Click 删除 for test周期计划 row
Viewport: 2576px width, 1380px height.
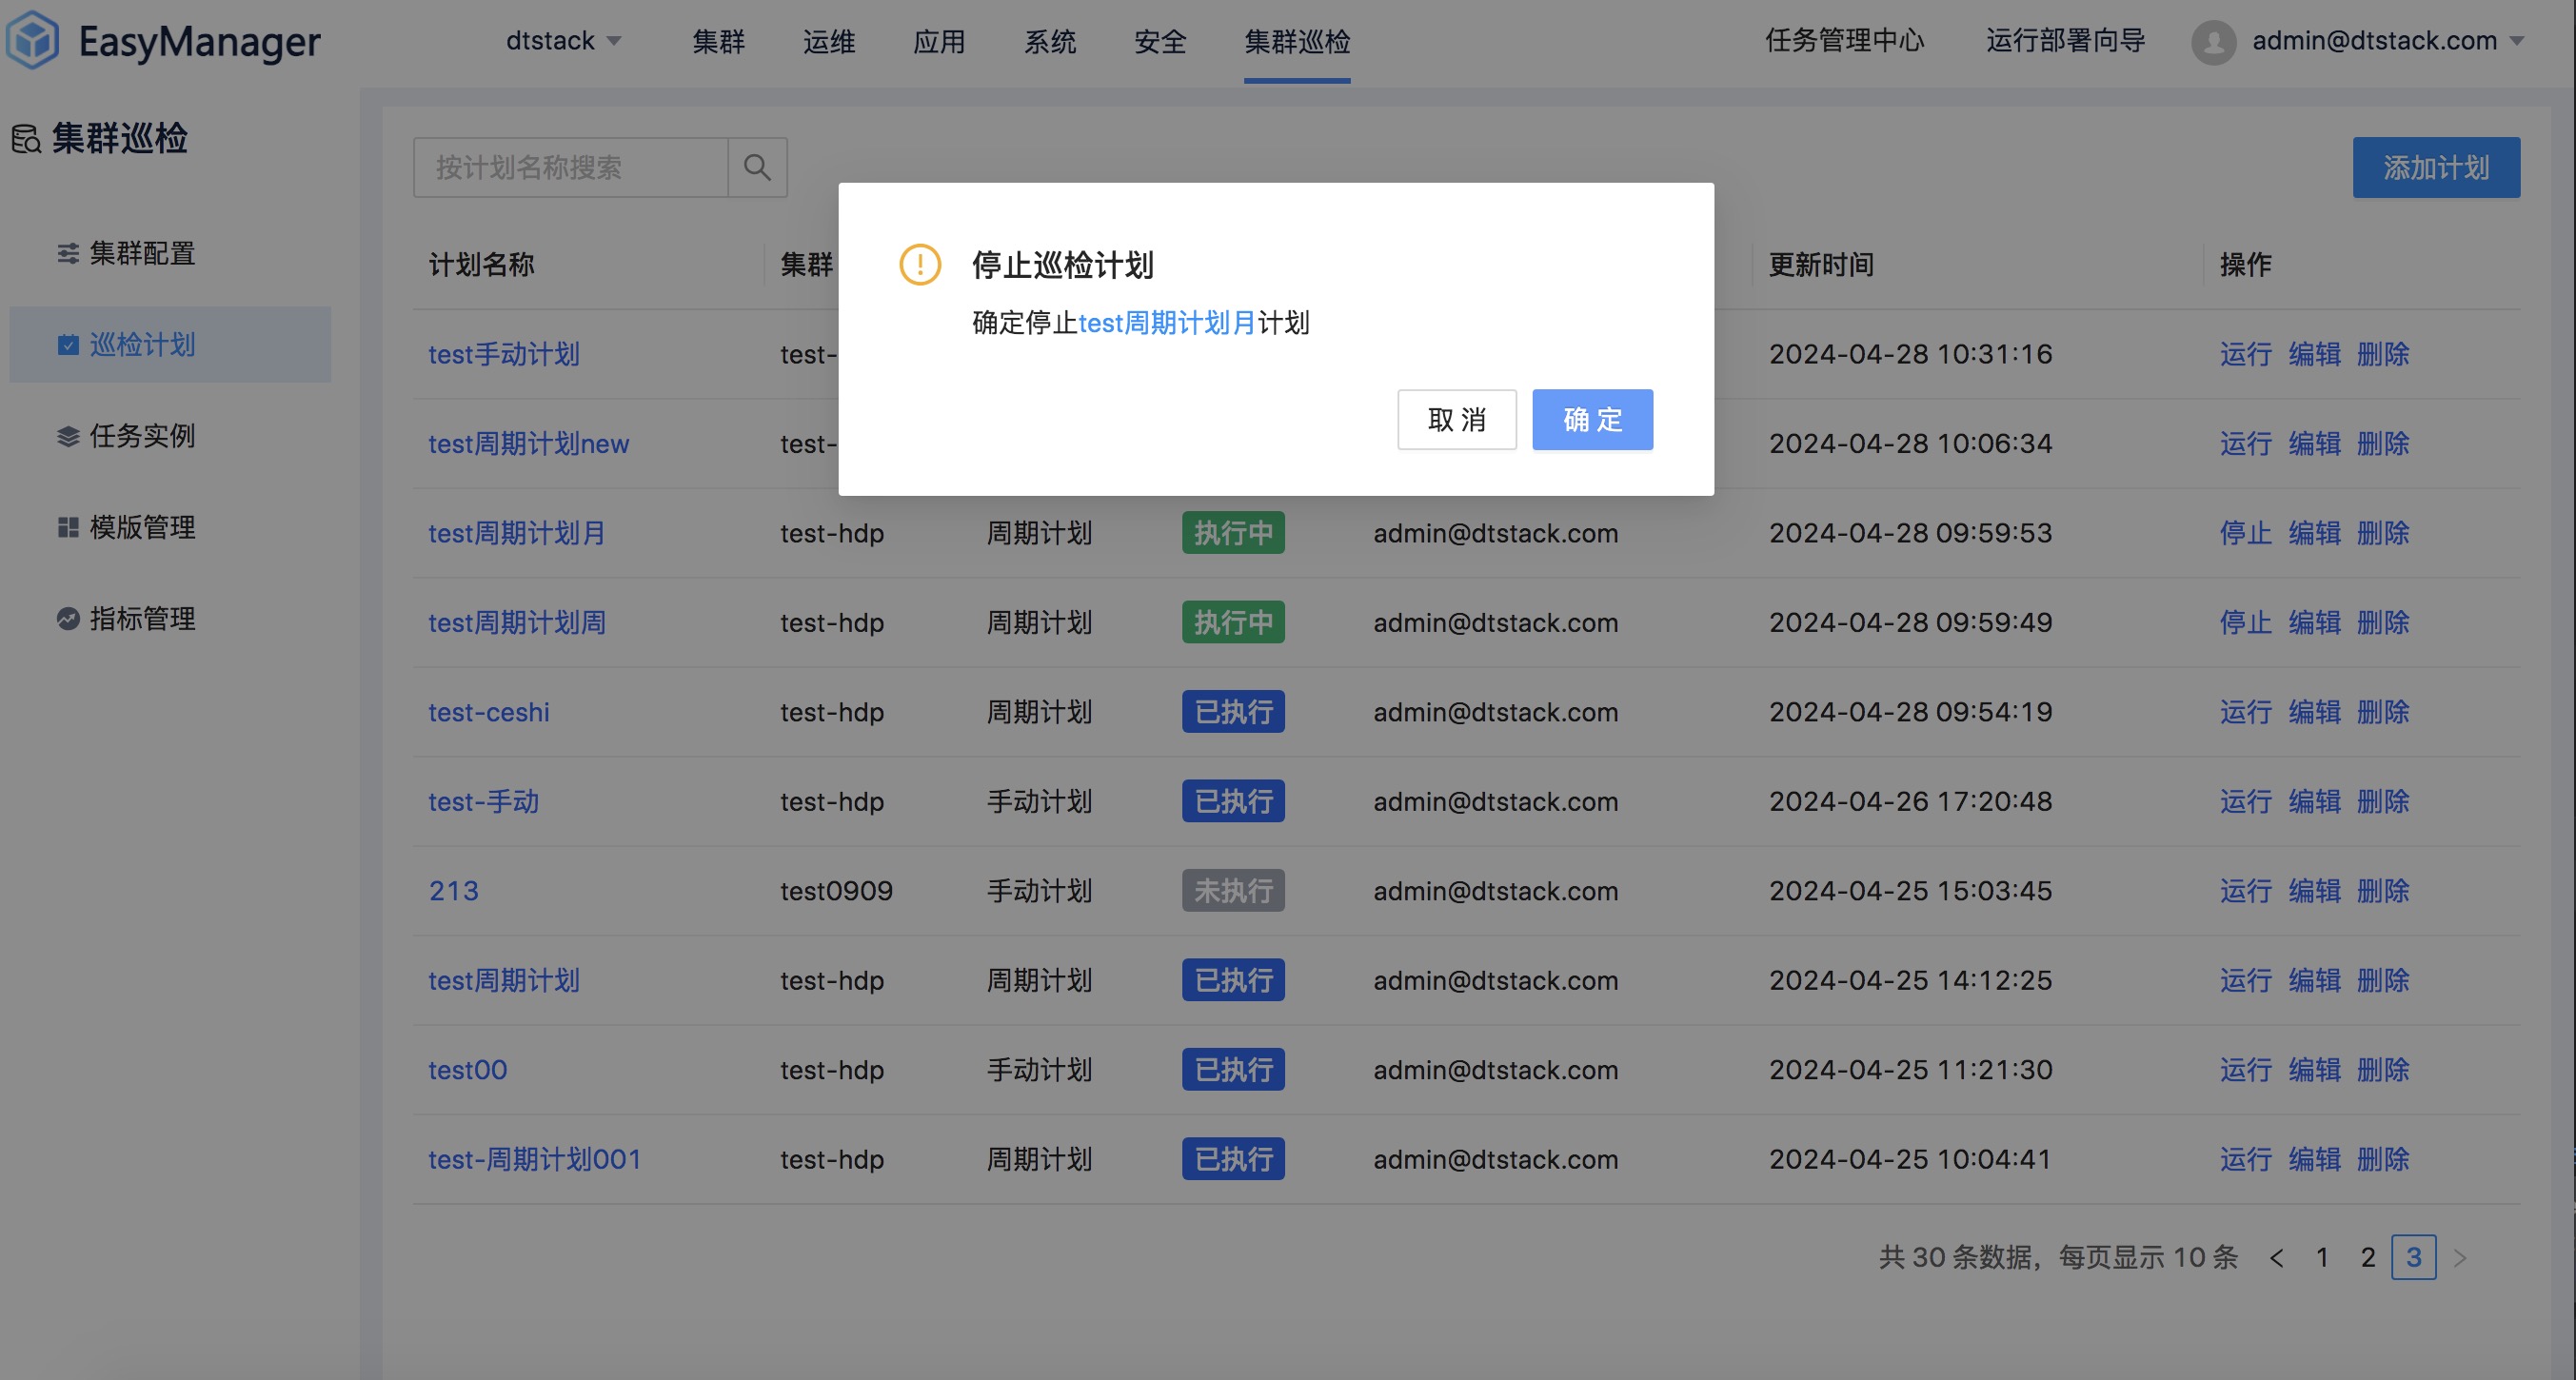pos(2383,980)
